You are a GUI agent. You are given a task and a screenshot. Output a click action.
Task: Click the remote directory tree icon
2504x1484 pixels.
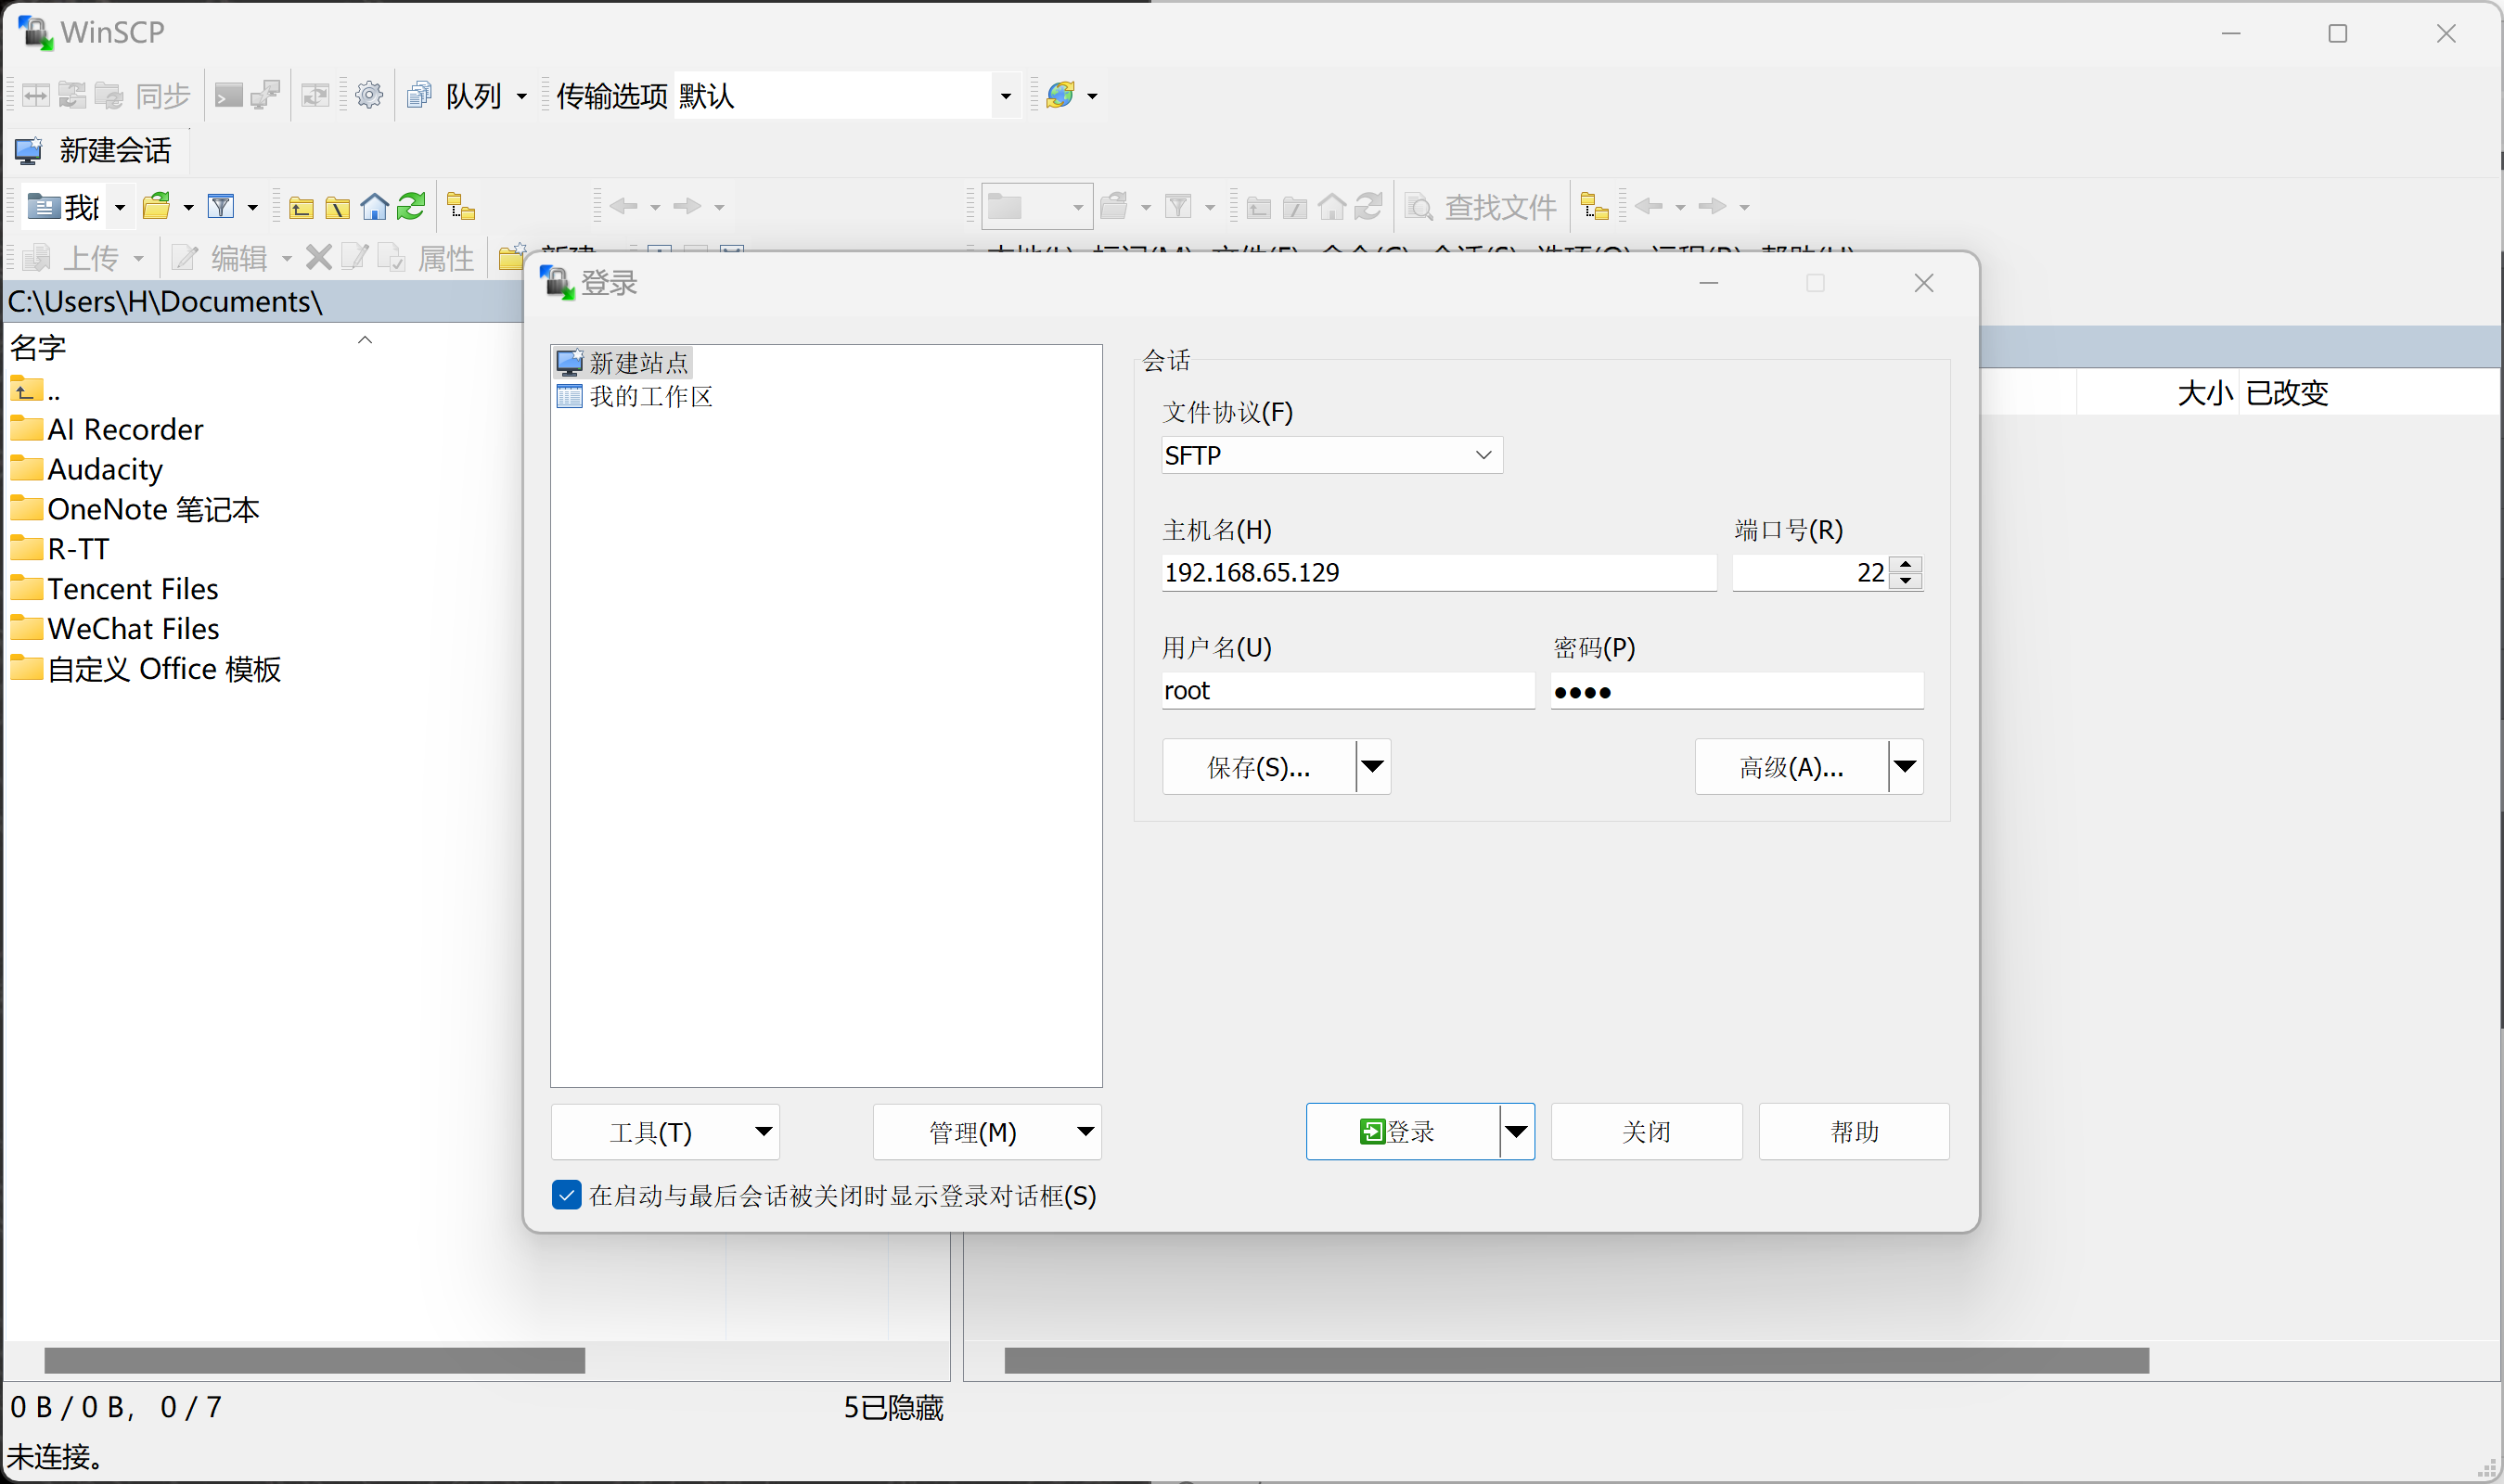(x=1594, y=206)
